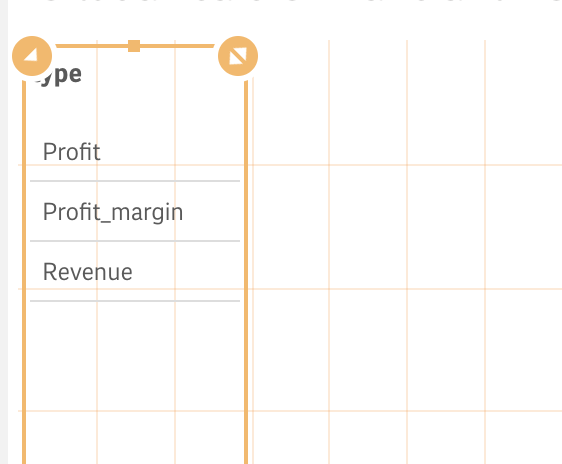562x464 pixels.
Task: Click the orange top edge line right of the square handle
Action: click(x=177, y=46)
